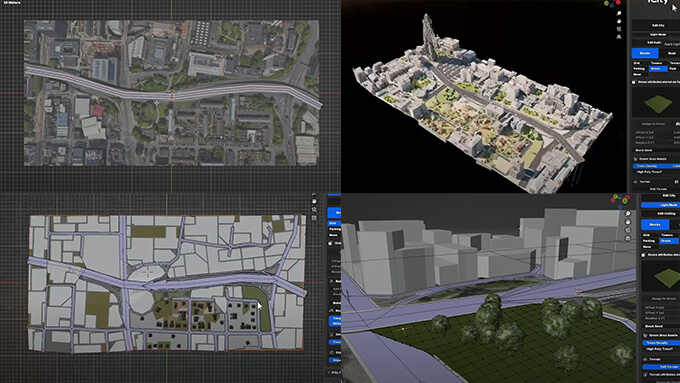Click green axis on lower-right viewport gizmo

click(x=624, y=201)
